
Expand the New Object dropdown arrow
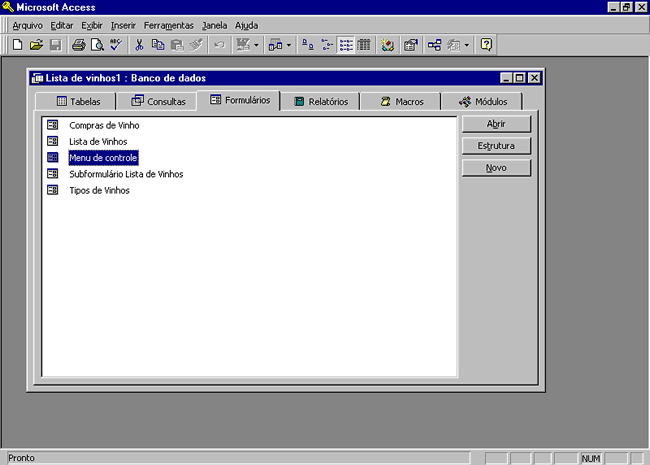click(467, 45)
